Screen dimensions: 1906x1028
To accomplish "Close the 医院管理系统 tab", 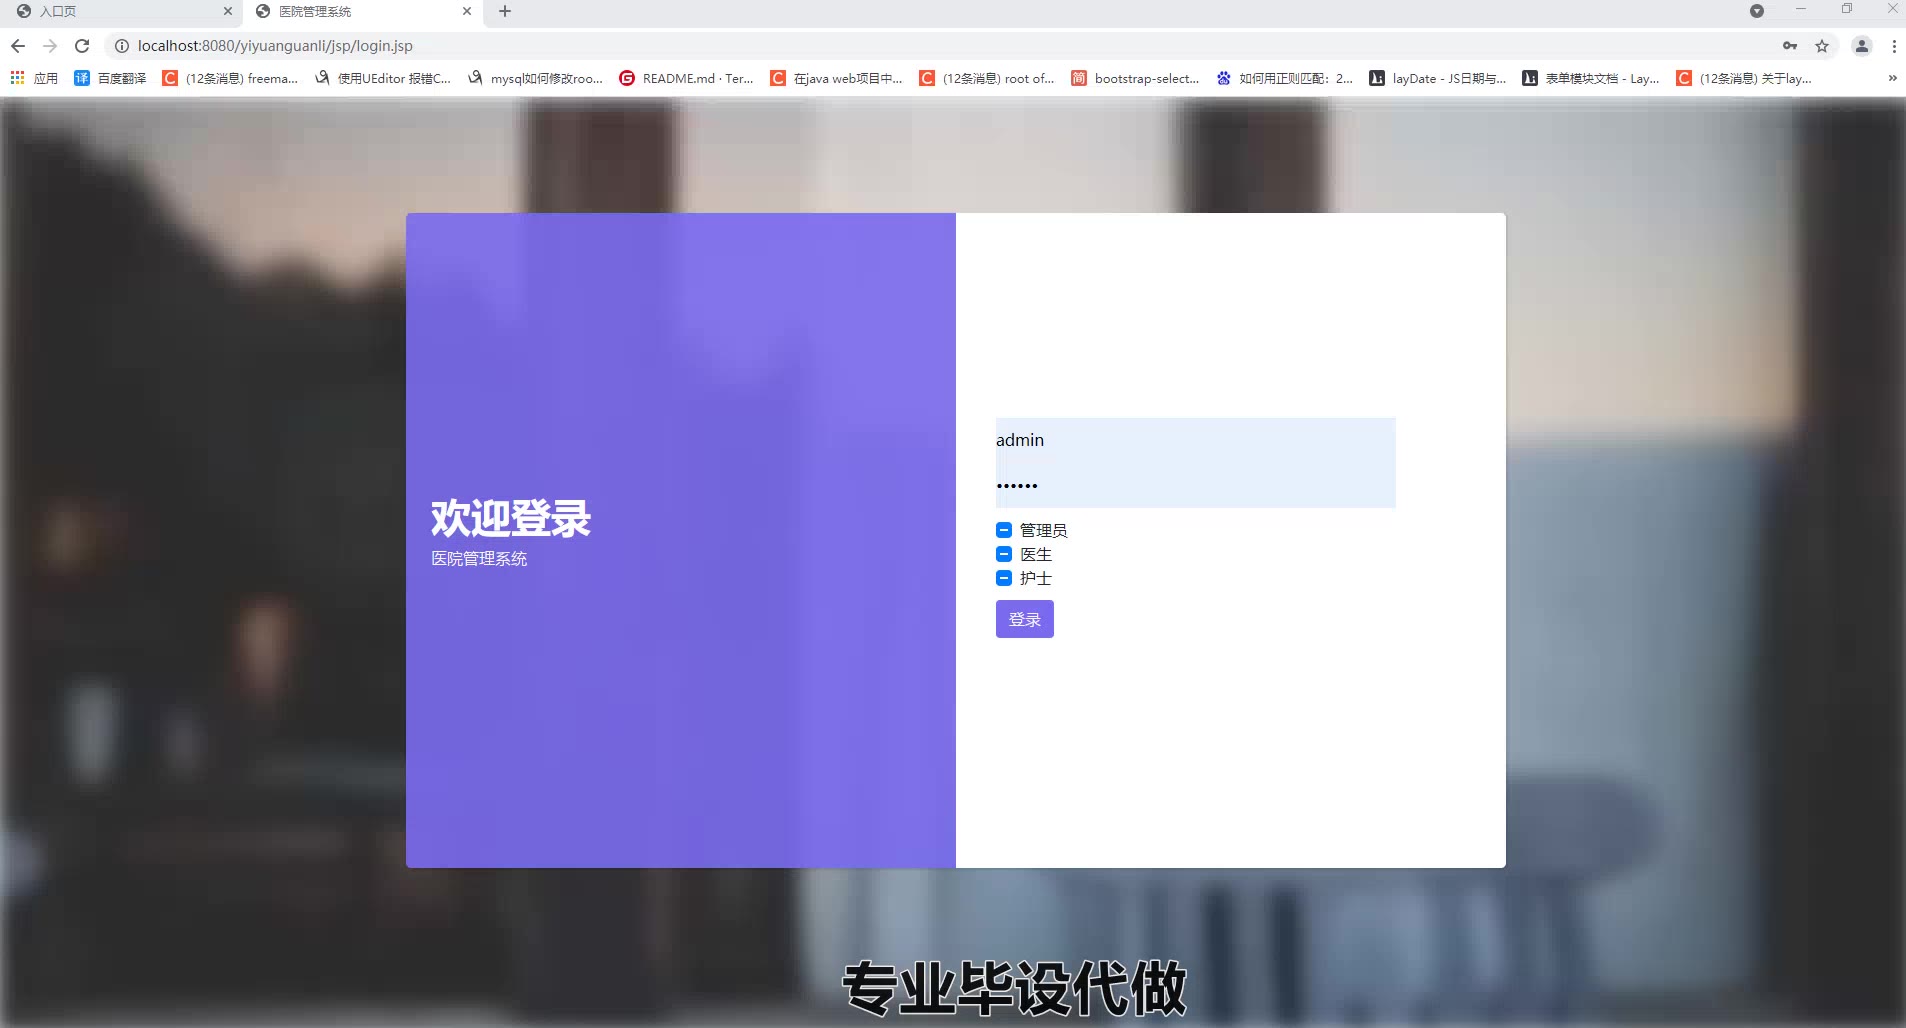I will [467, 11].
